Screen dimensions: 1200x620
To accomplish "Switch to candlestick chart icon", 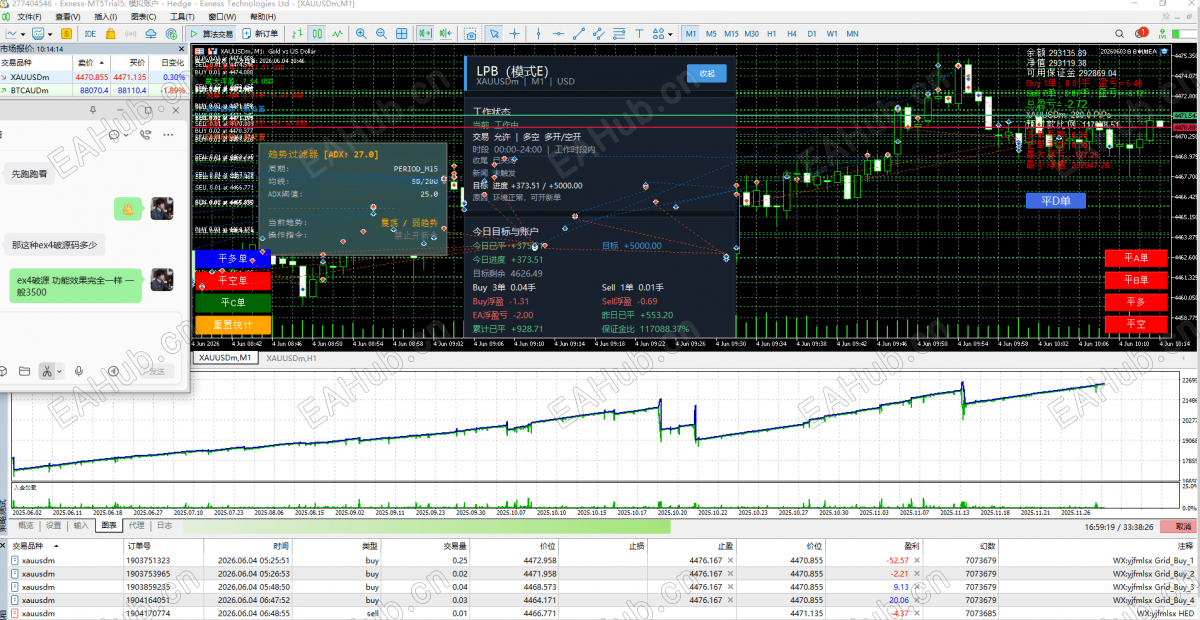I will click(x=317, y=33).
